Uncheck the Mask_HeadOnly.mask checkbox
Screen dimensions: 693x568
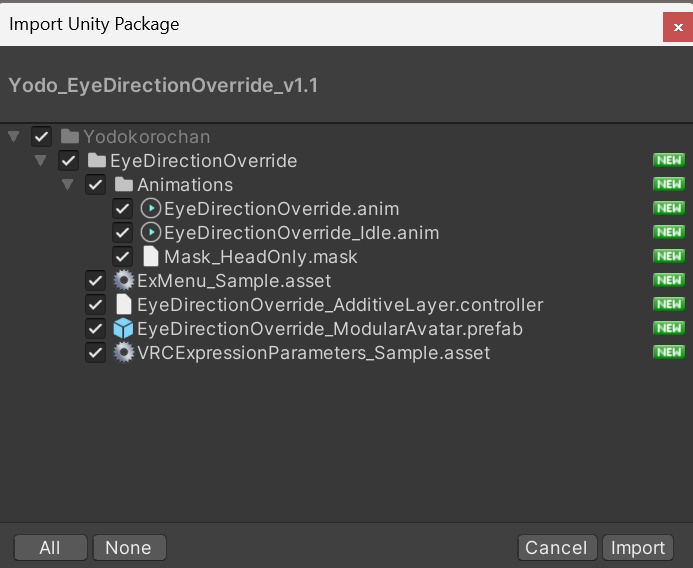tap(123, 257)
